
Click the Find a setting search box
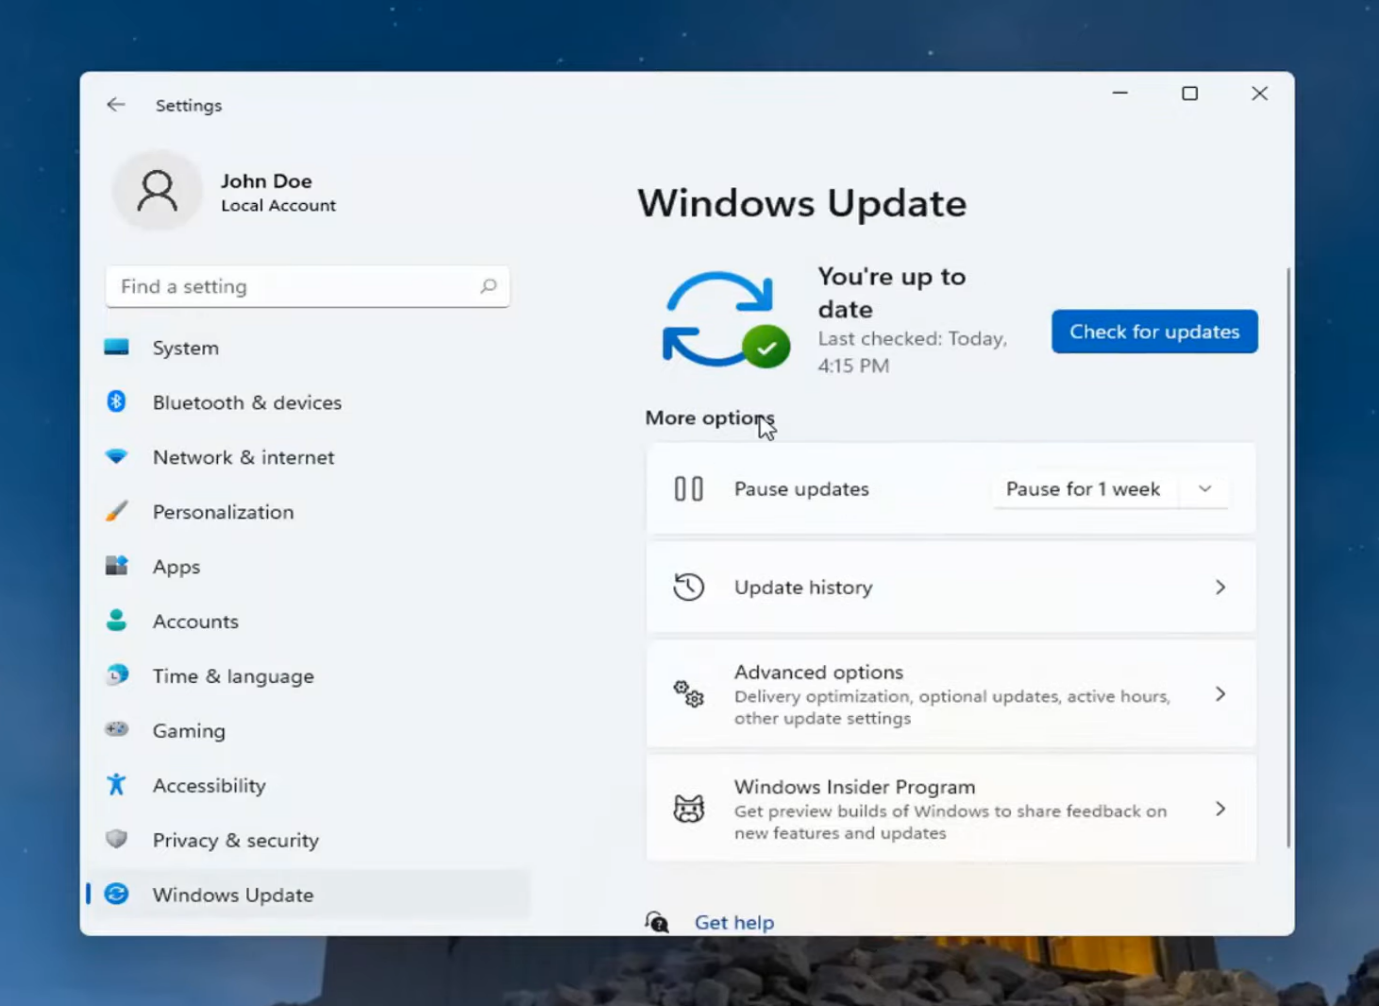tap(307, 286)
